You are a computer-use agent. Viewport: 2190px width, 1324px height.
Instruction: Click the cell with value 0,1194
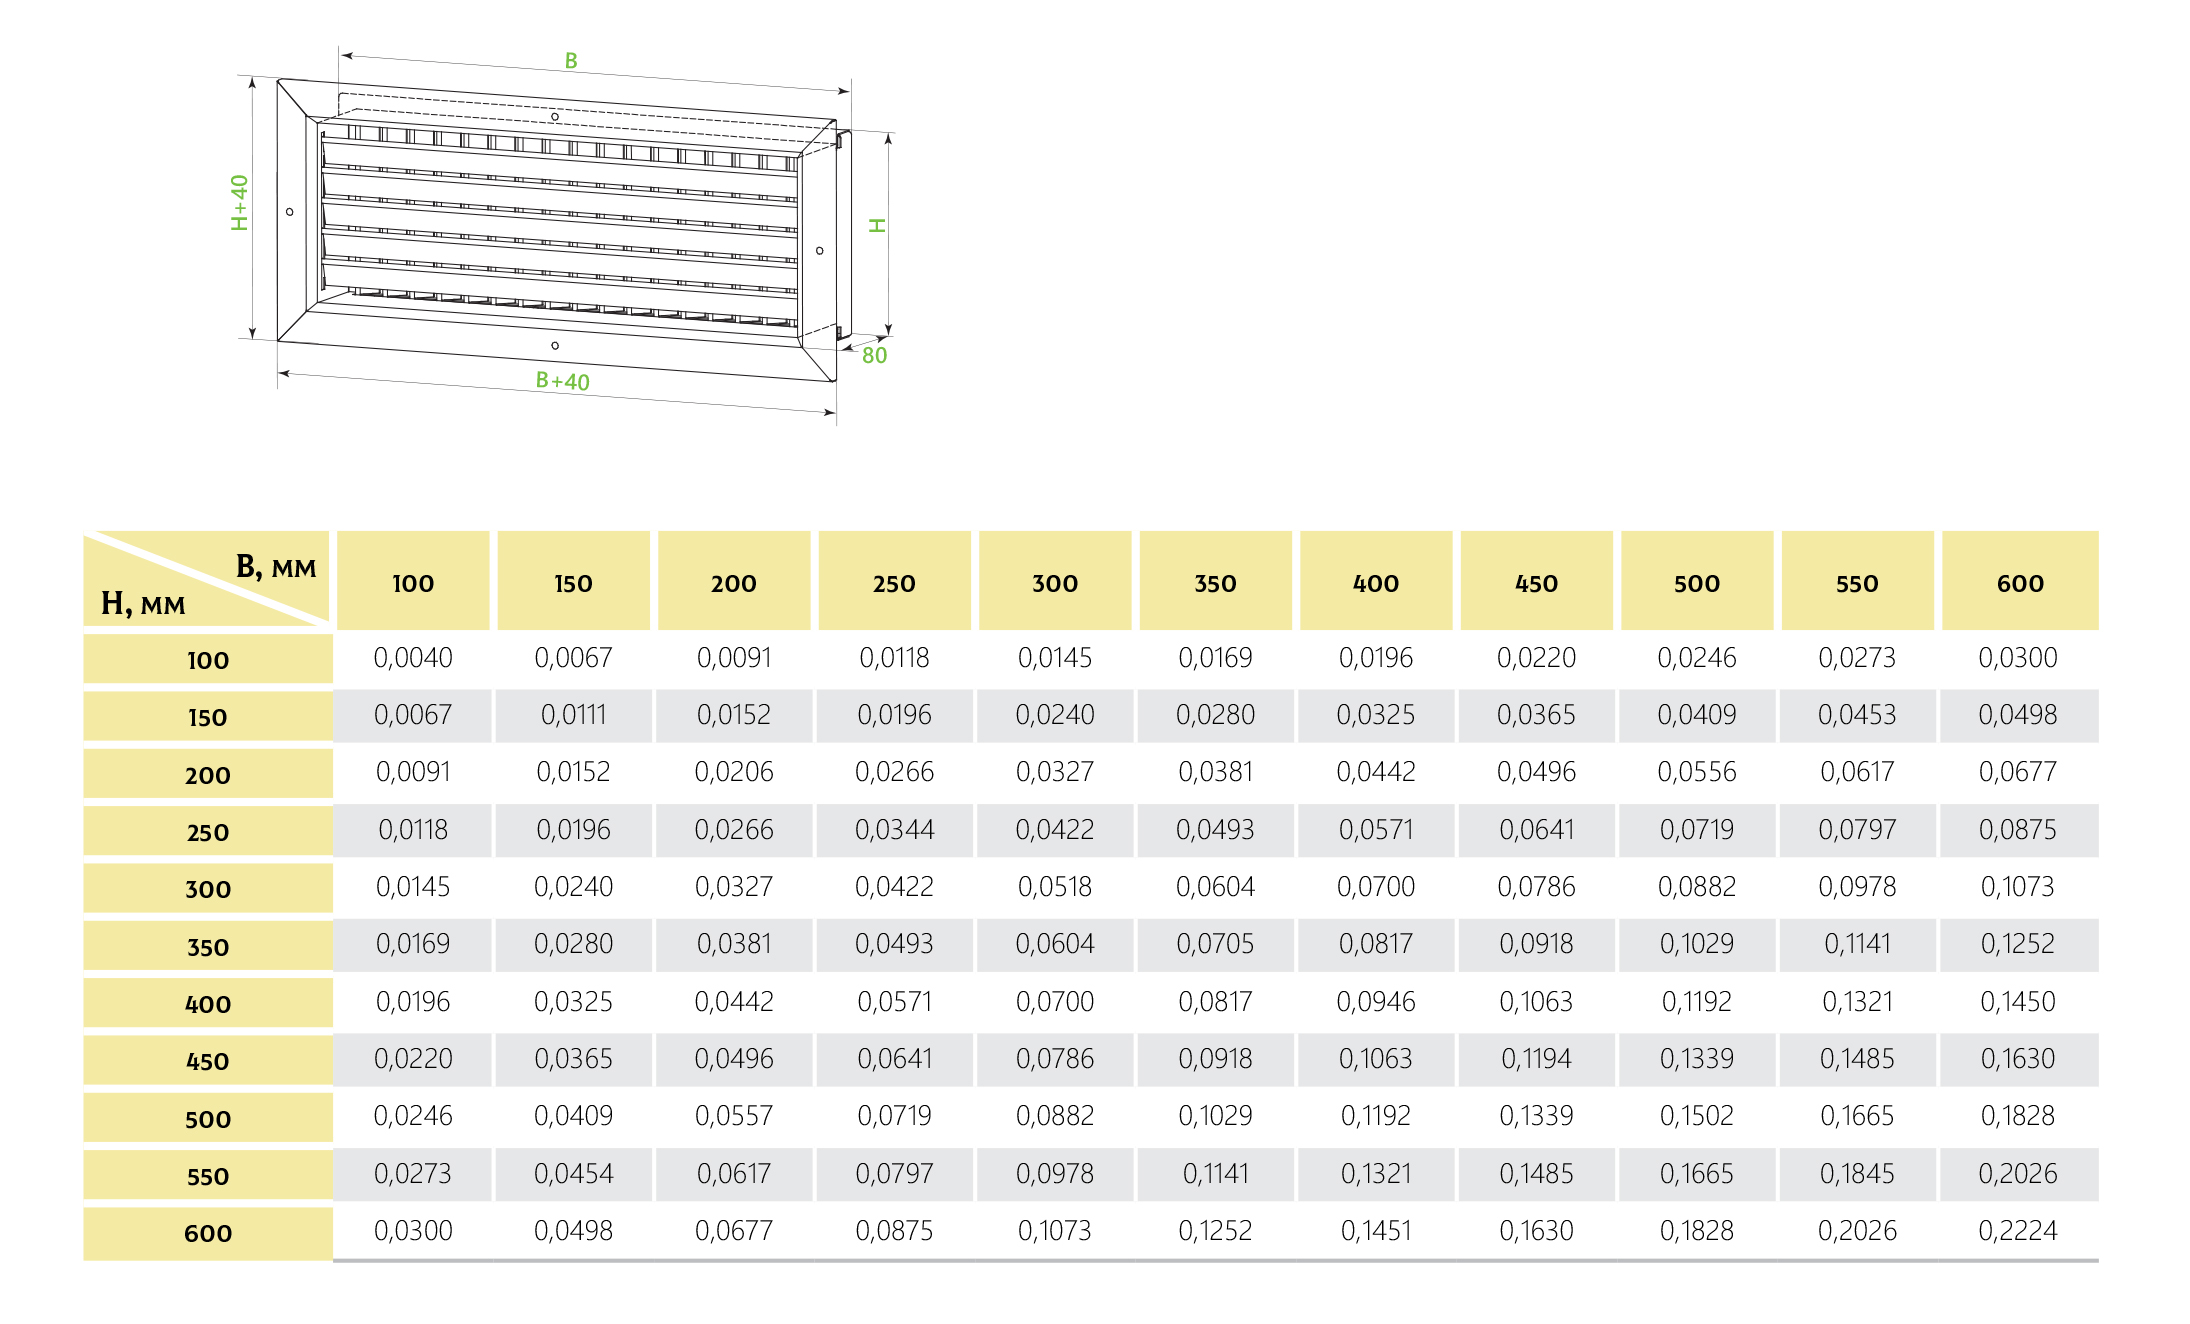(1537, 1059)
